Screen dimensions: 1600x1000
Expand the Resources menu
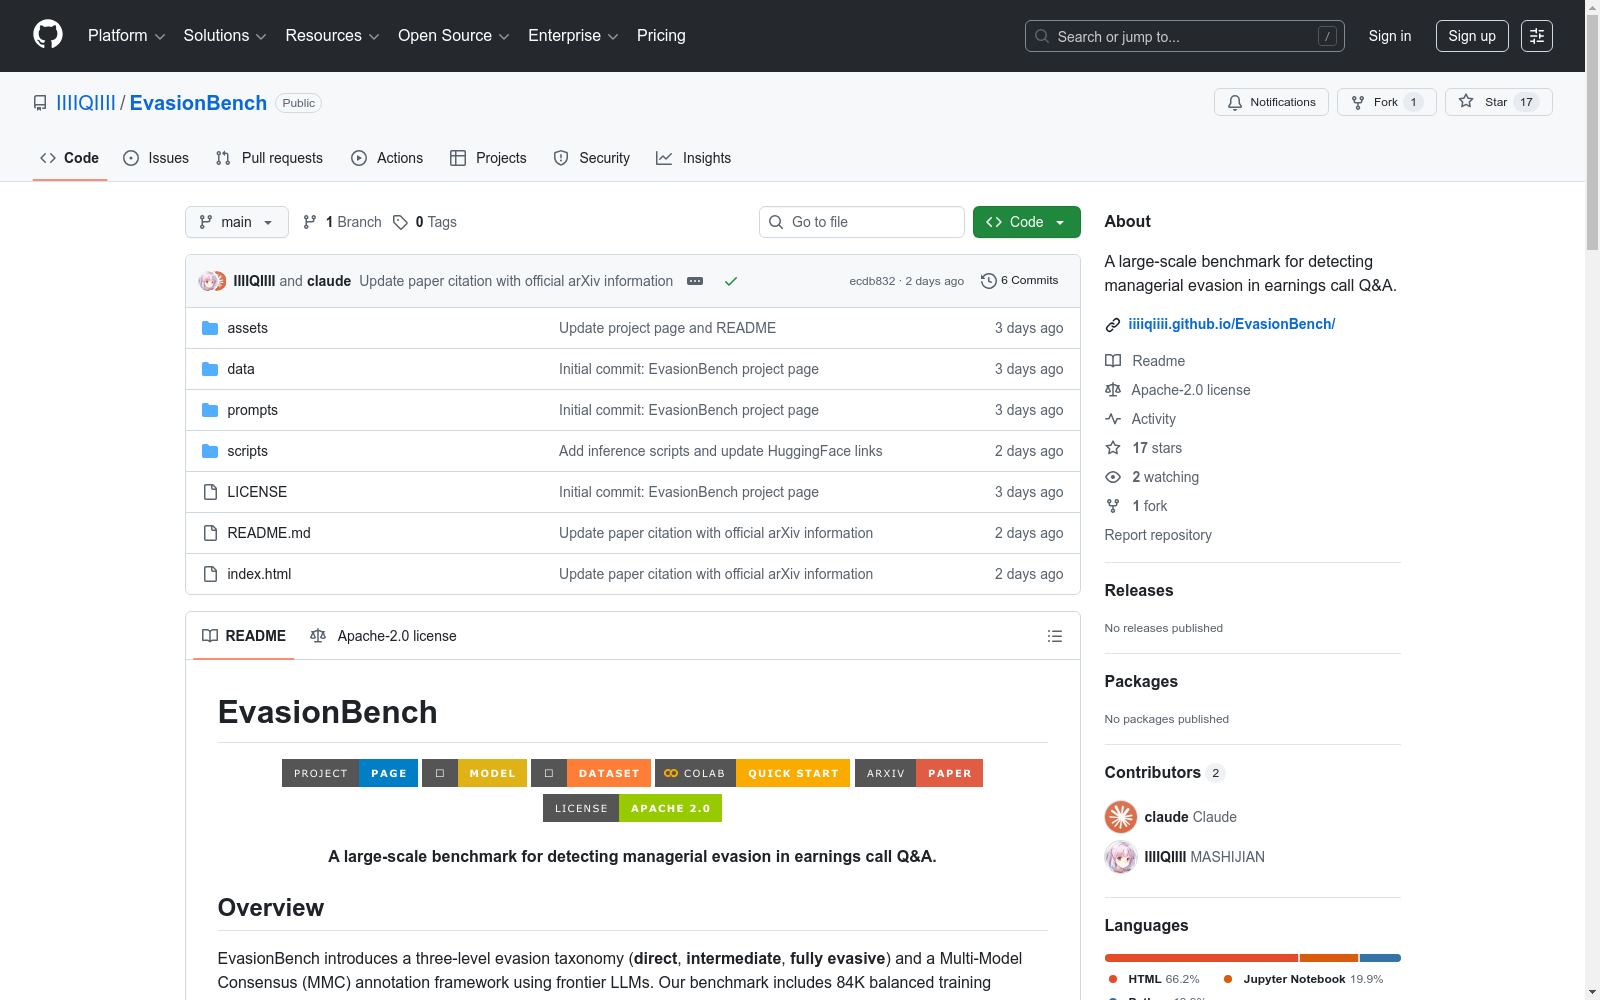[332, 36]
